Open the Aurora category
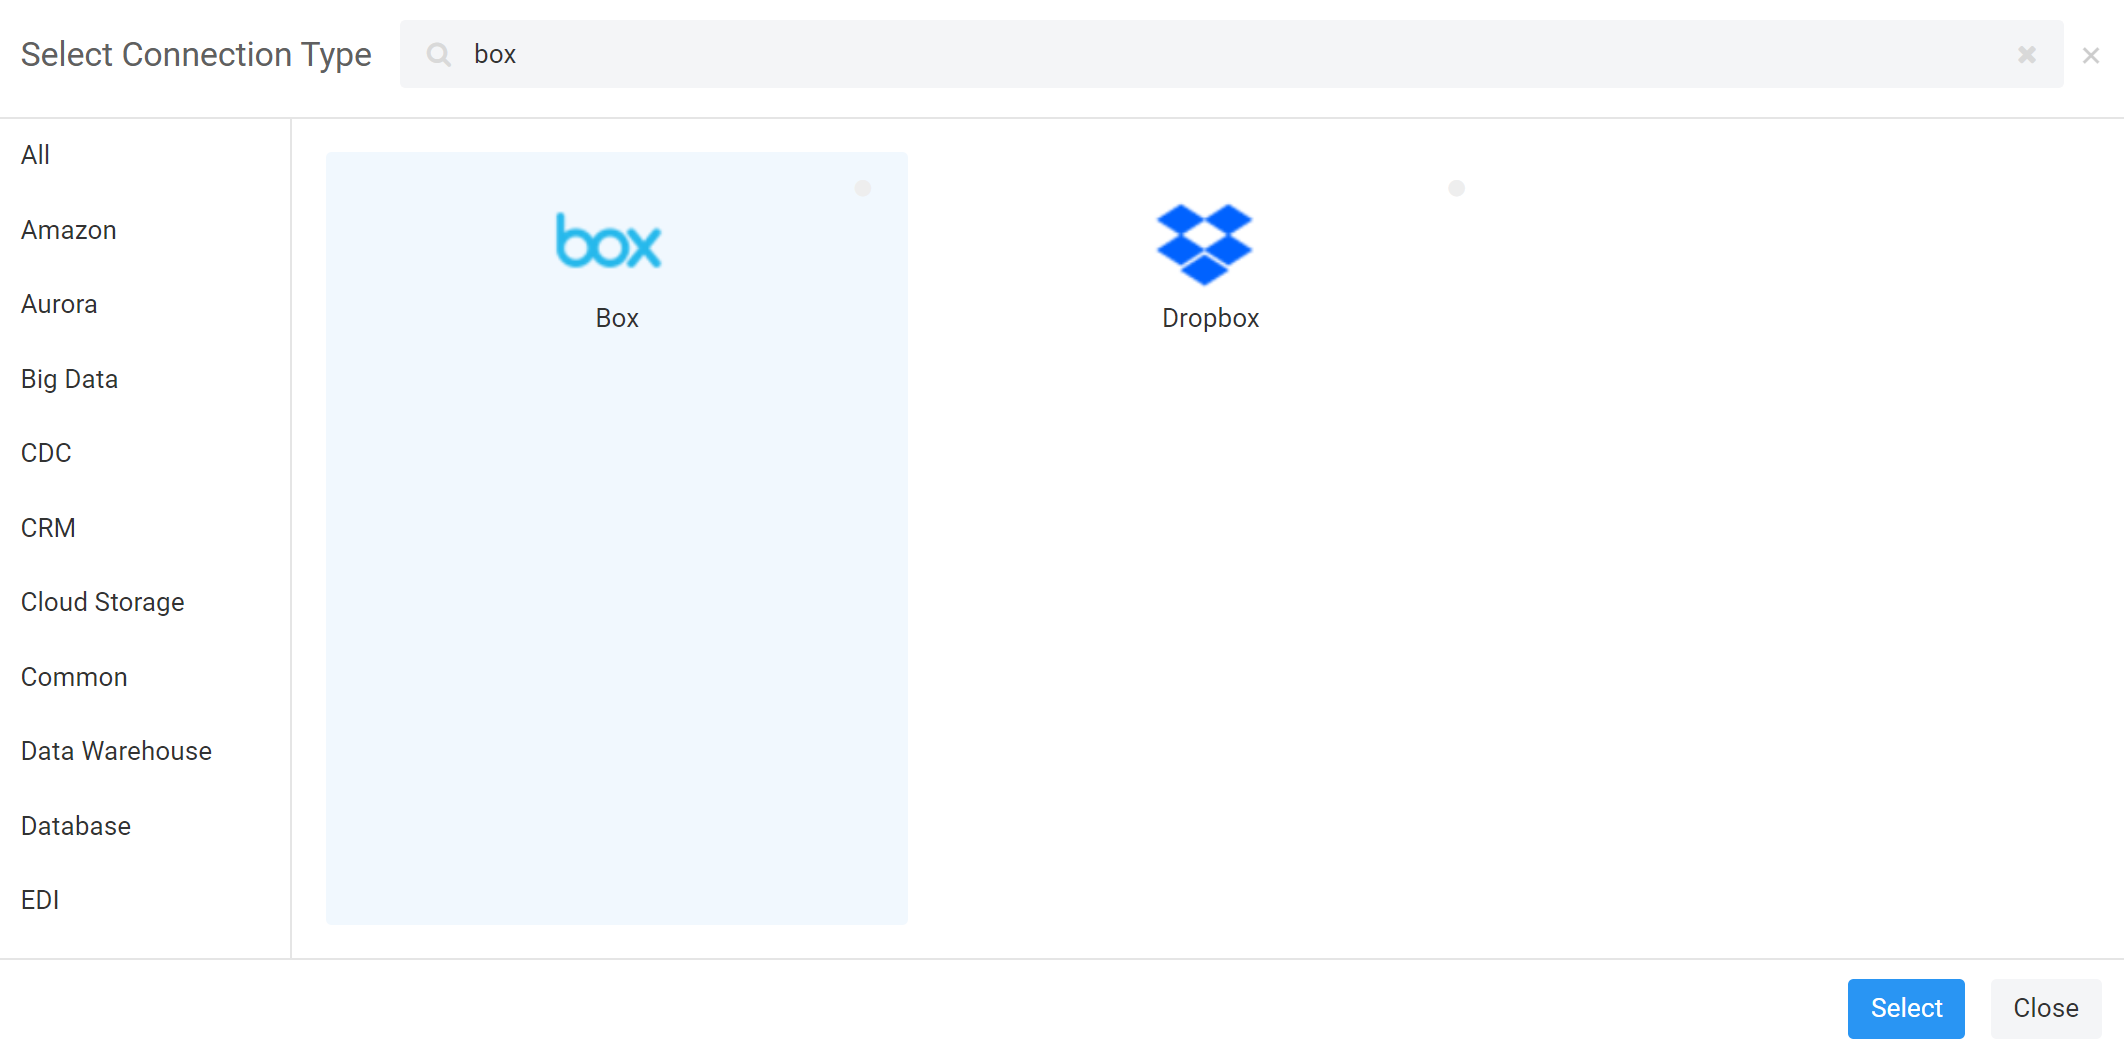 click(59, 304)
